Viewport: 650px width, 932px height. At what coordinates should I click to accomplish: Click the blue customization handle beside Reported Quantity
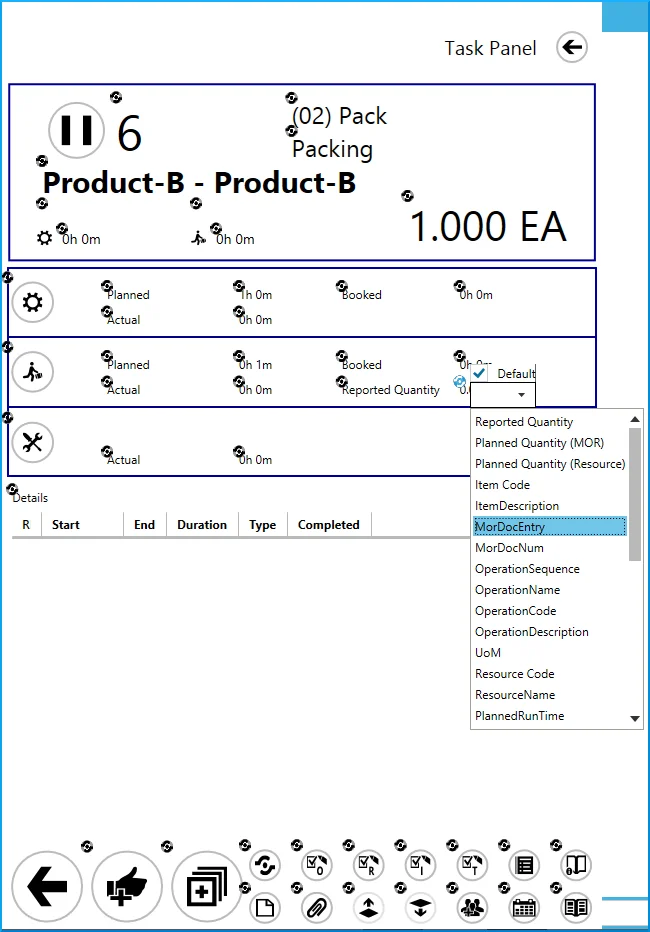click(x=459, y=382)
